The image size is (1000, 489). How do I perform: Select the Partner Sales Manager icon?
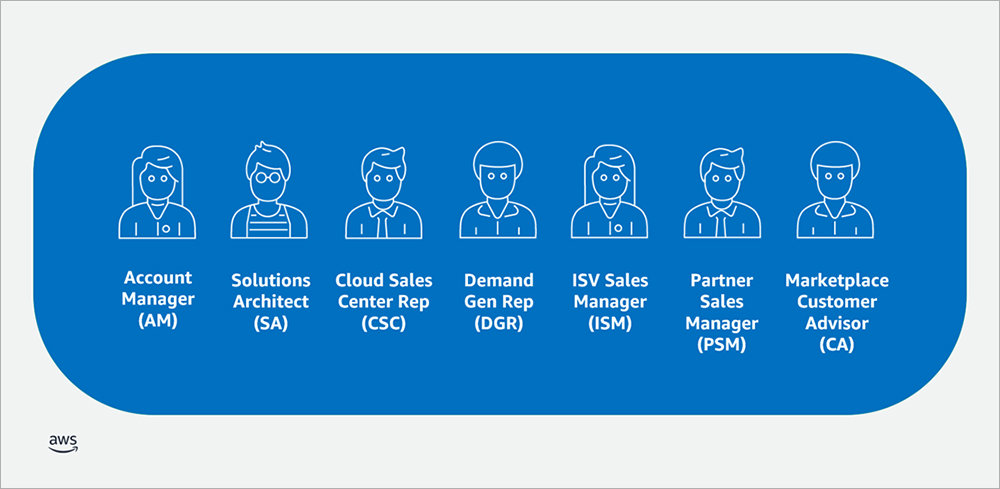tap(723, 193)
